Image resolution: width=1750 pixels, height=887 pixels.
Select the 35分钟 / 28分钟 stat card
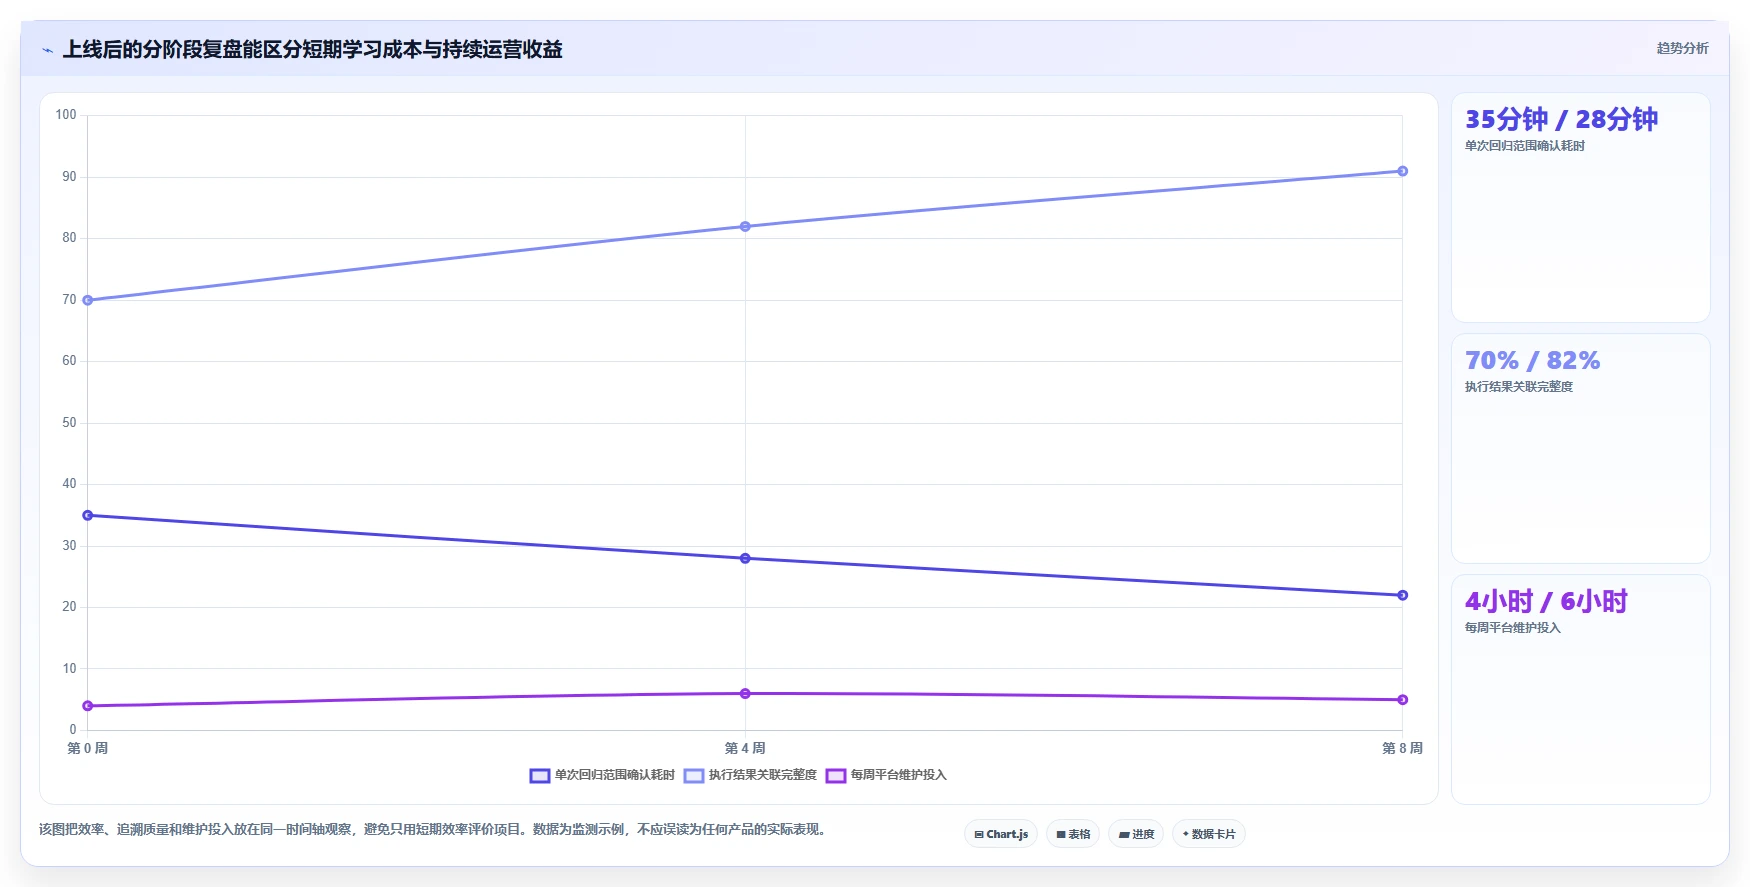pyautogui.click(x=1581, y=208)
